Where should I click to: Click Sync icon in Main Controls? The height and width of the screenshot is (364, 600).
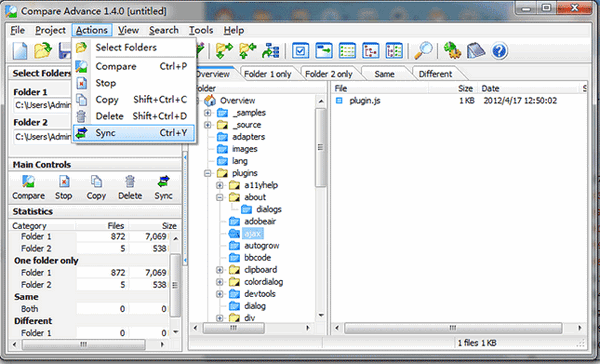point(163,182)
